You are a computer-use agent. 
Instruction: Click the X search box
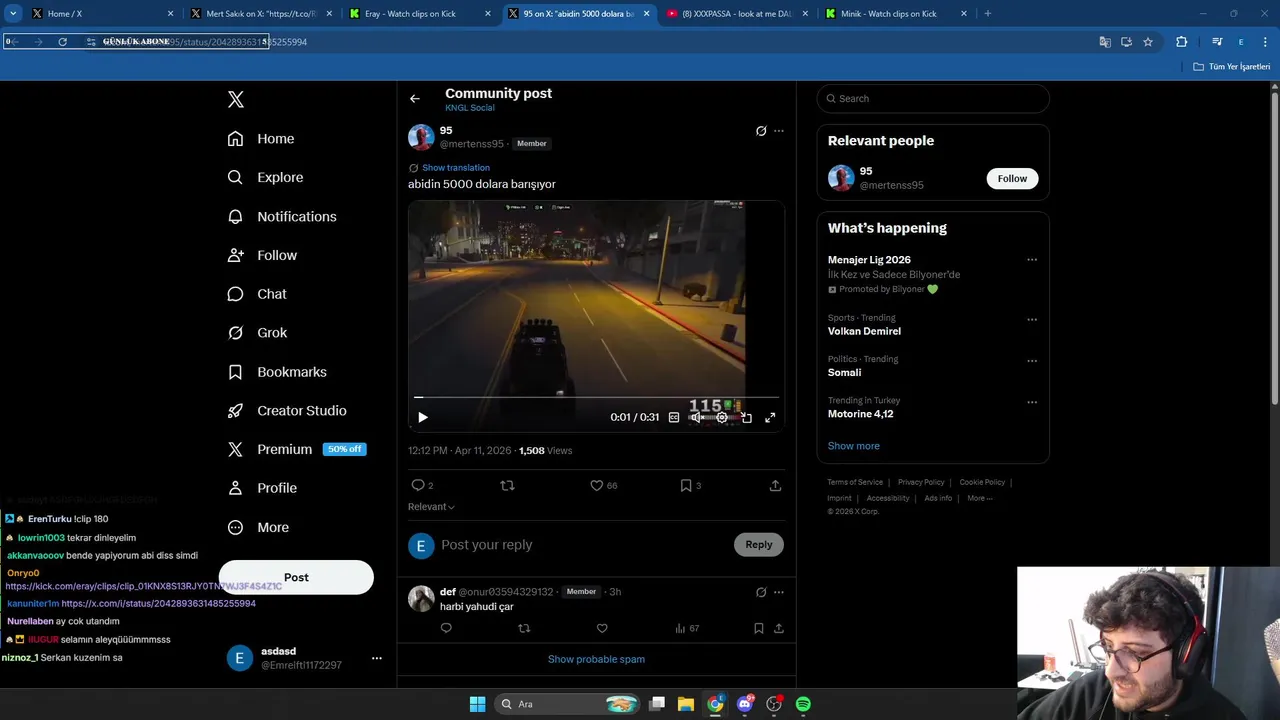[933, 99]
